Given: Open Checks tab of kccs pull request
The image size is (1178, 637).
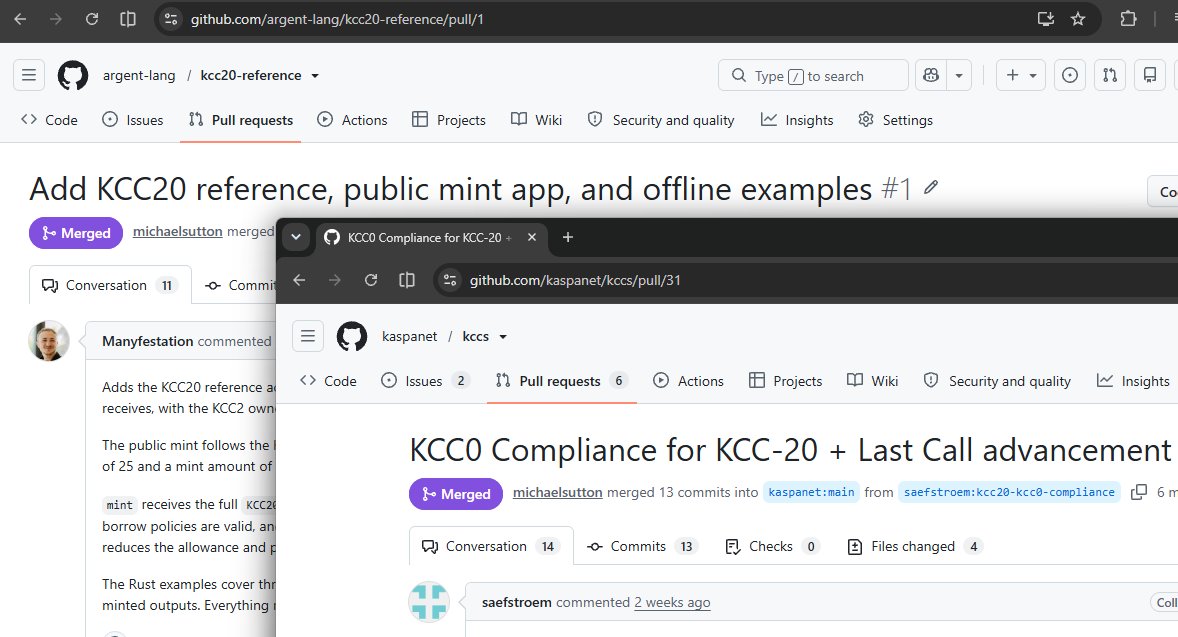Looking at the screenshot, I should (772, 546).
